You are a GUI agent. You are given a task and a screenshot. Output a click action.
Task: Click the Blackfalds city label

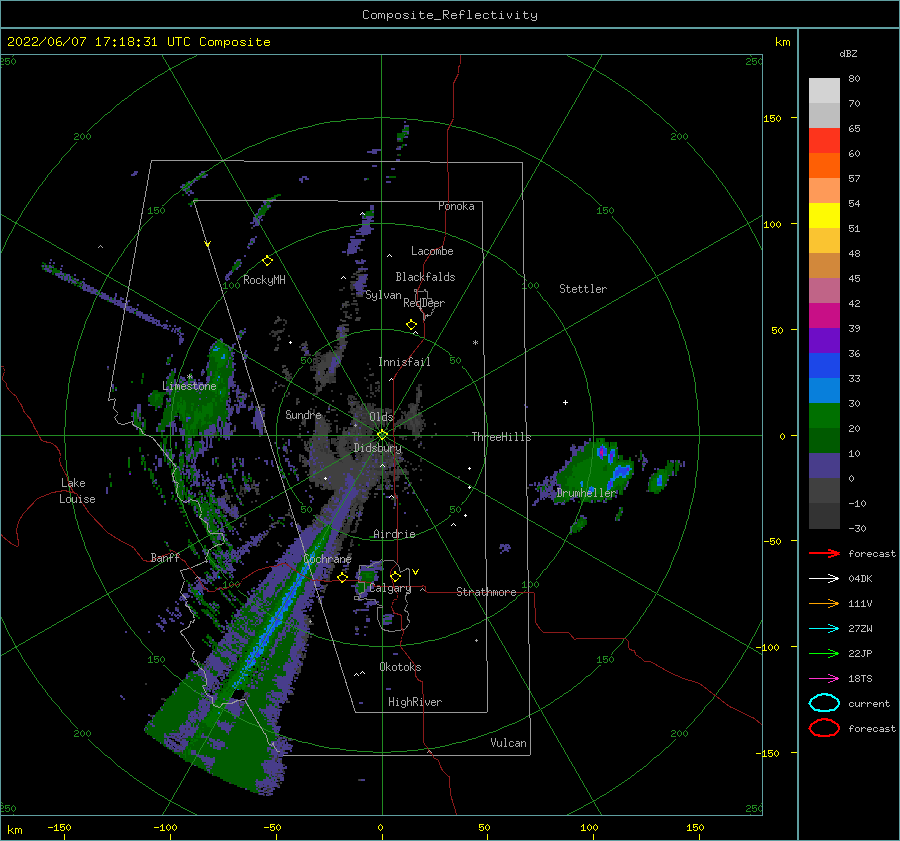tap(425, 277)
